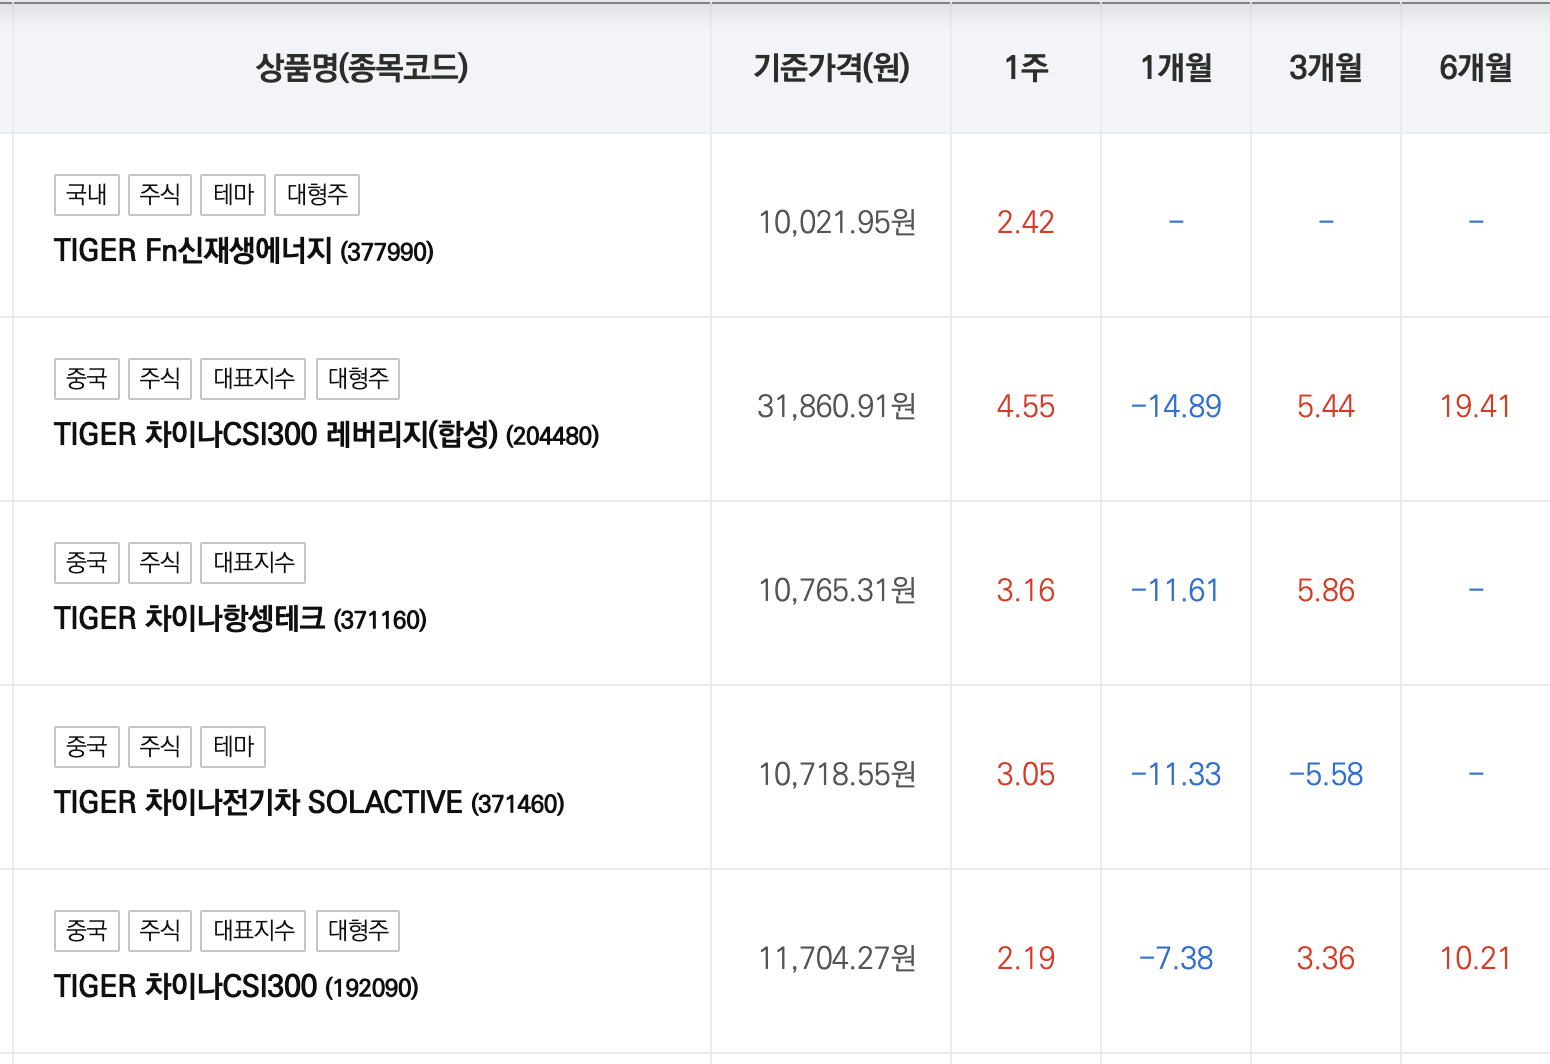Click the 1-month return −7.38

point(1176,958)
